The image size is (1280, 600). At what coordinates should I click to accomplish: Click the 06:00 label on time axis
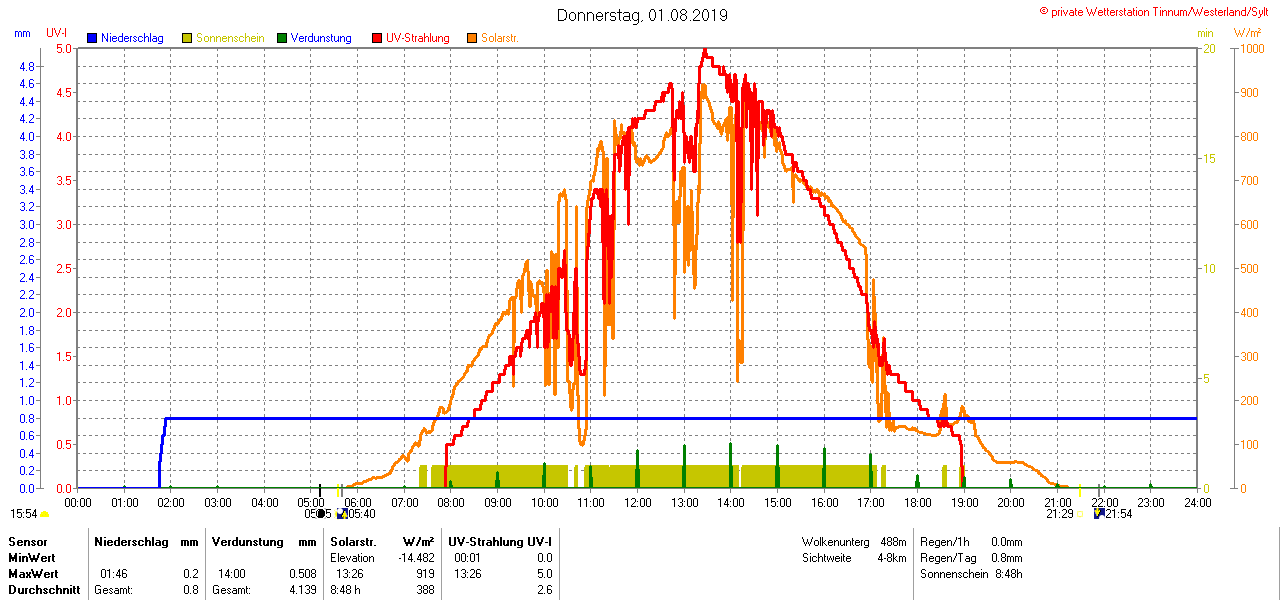[x=358, y=502]
